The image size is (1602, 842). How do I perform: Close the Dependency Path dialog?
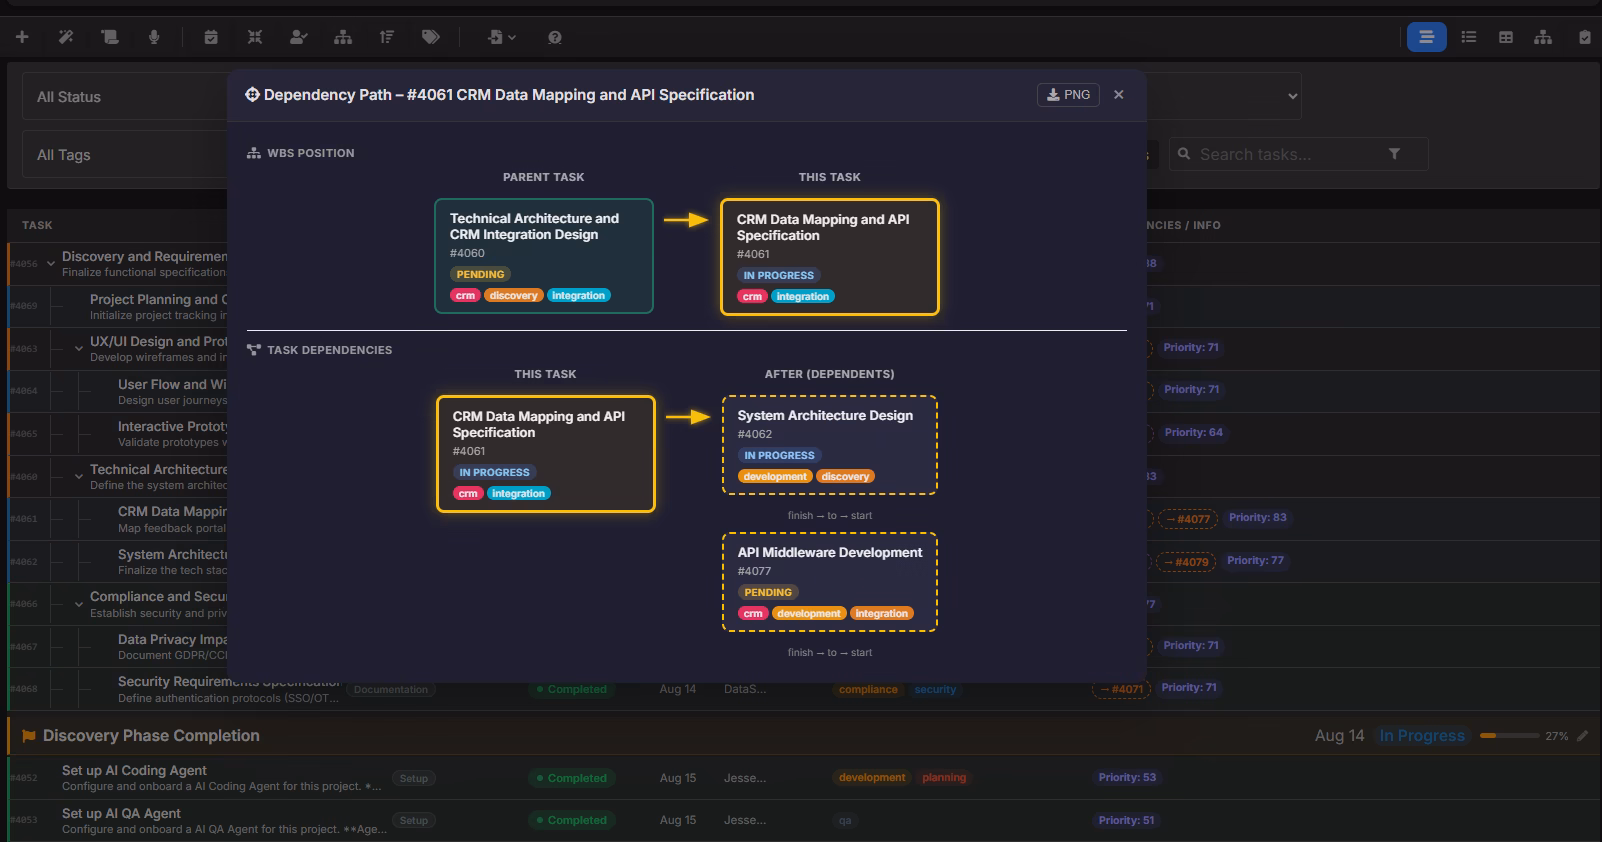[1119, 94]
